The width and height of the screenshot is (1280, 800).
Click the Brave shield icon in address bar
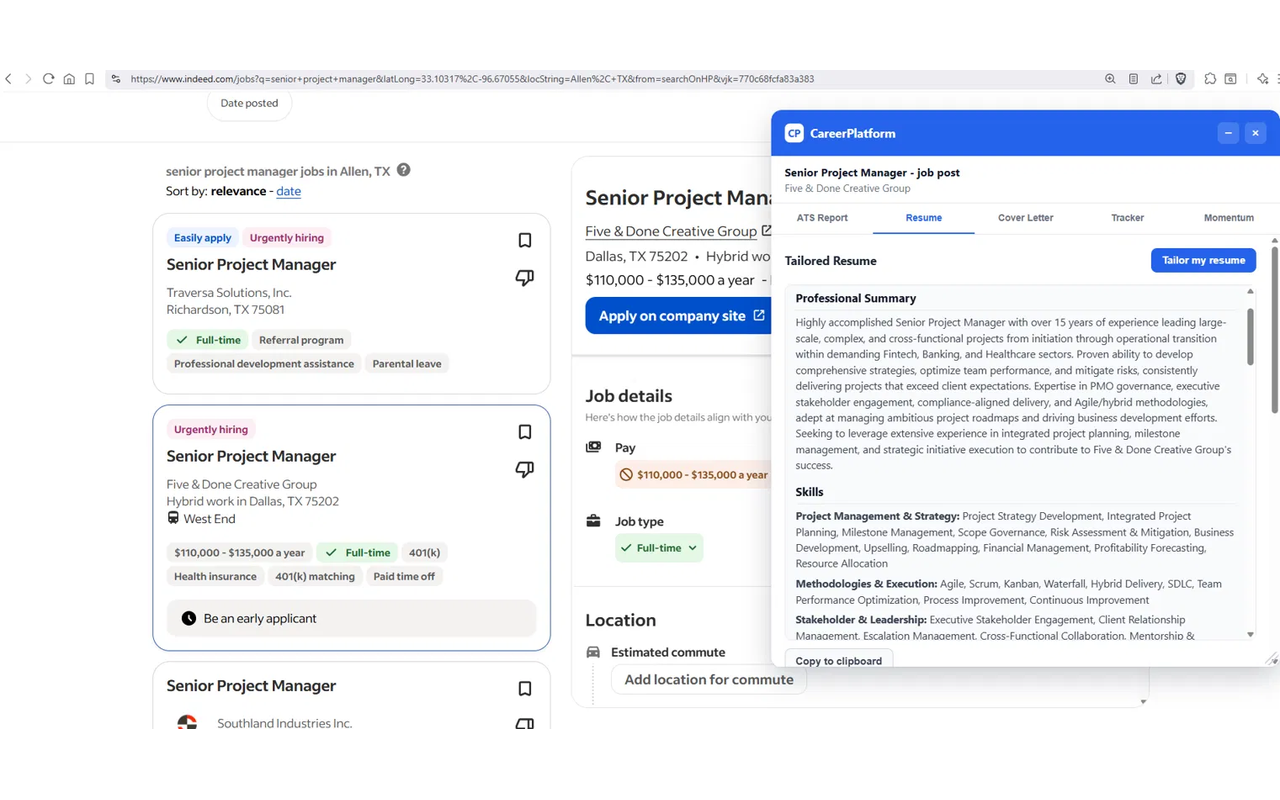1181,79
